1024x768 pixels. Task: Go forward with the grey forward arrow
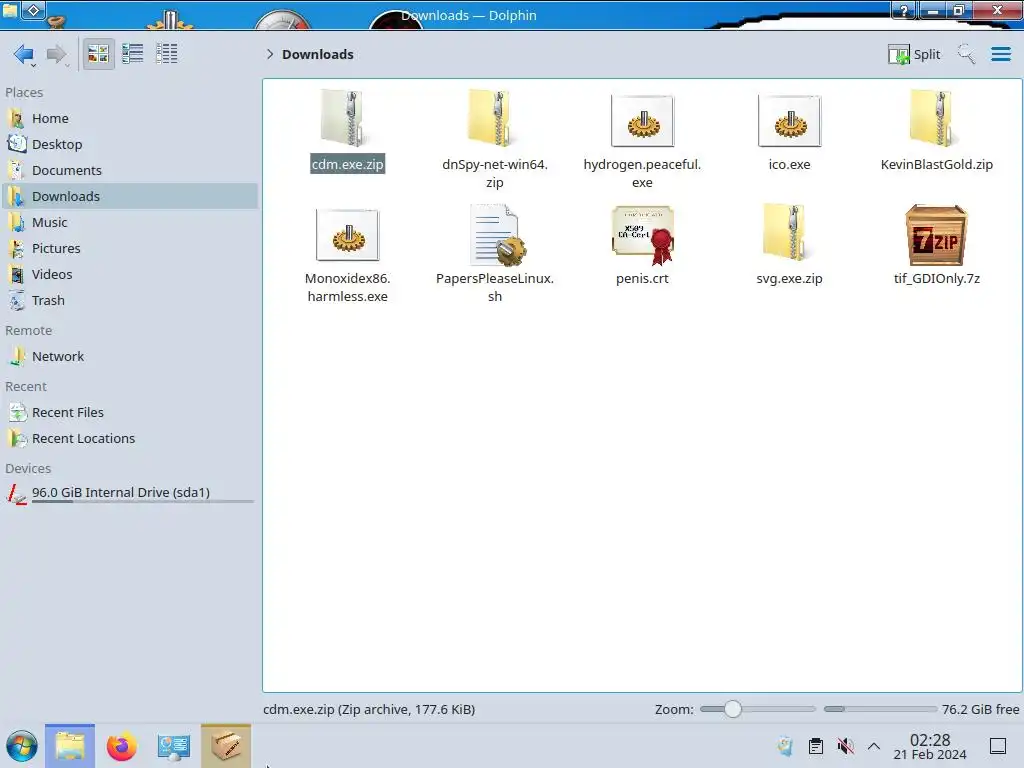coord(57,54)
